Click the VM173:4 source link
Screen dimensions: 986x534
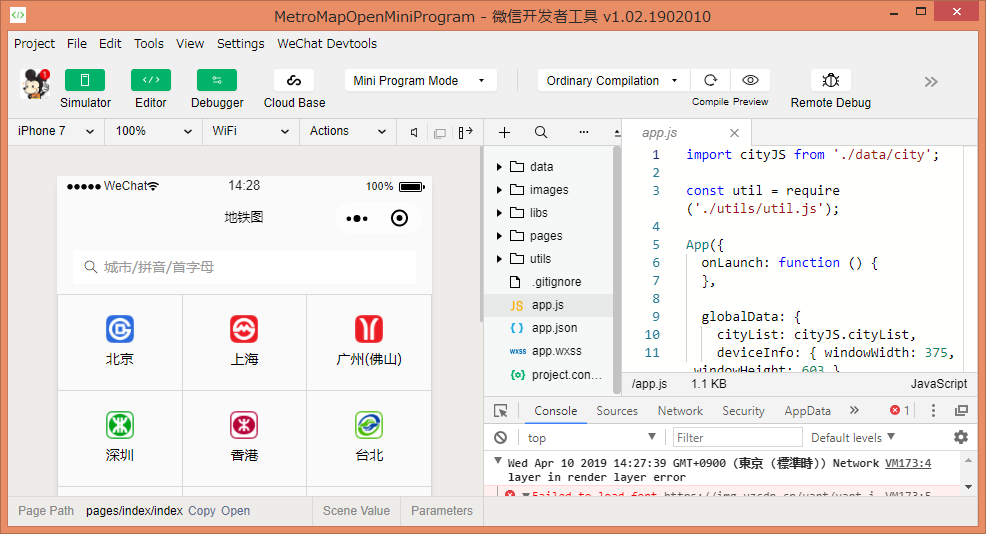pos(908,463)
